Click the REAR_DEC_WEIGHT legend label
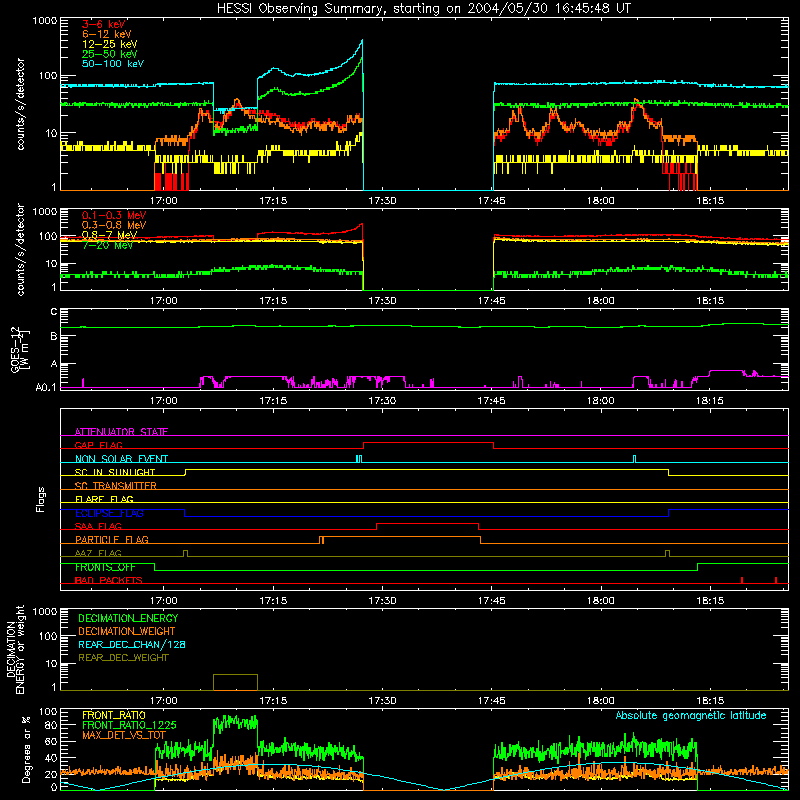Image resolution: width=800 pixels, height=800 pixels. click(x=123, y=658)
